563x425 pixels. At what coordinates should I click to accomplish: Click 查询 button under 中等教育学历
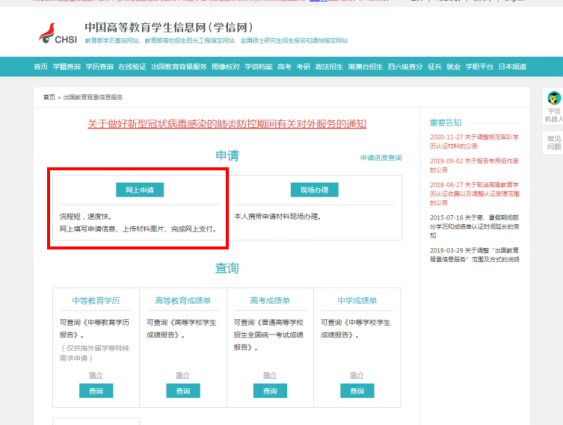tap(96, 391)
